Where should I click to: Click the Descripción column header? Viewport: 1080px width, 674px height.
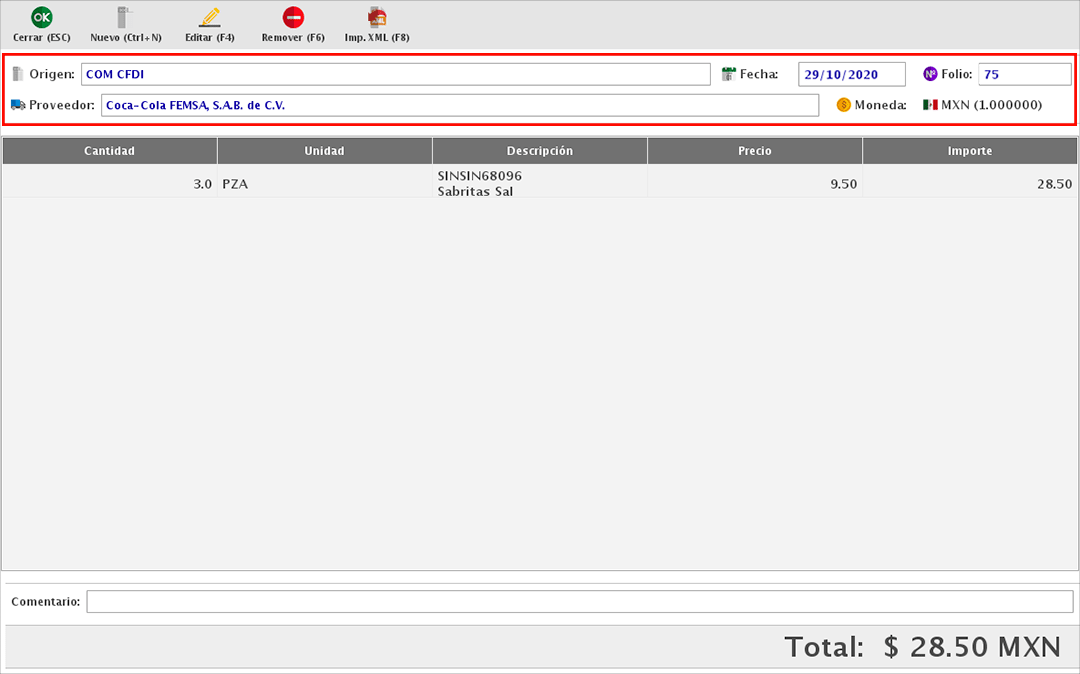click(x=539, y=151)
